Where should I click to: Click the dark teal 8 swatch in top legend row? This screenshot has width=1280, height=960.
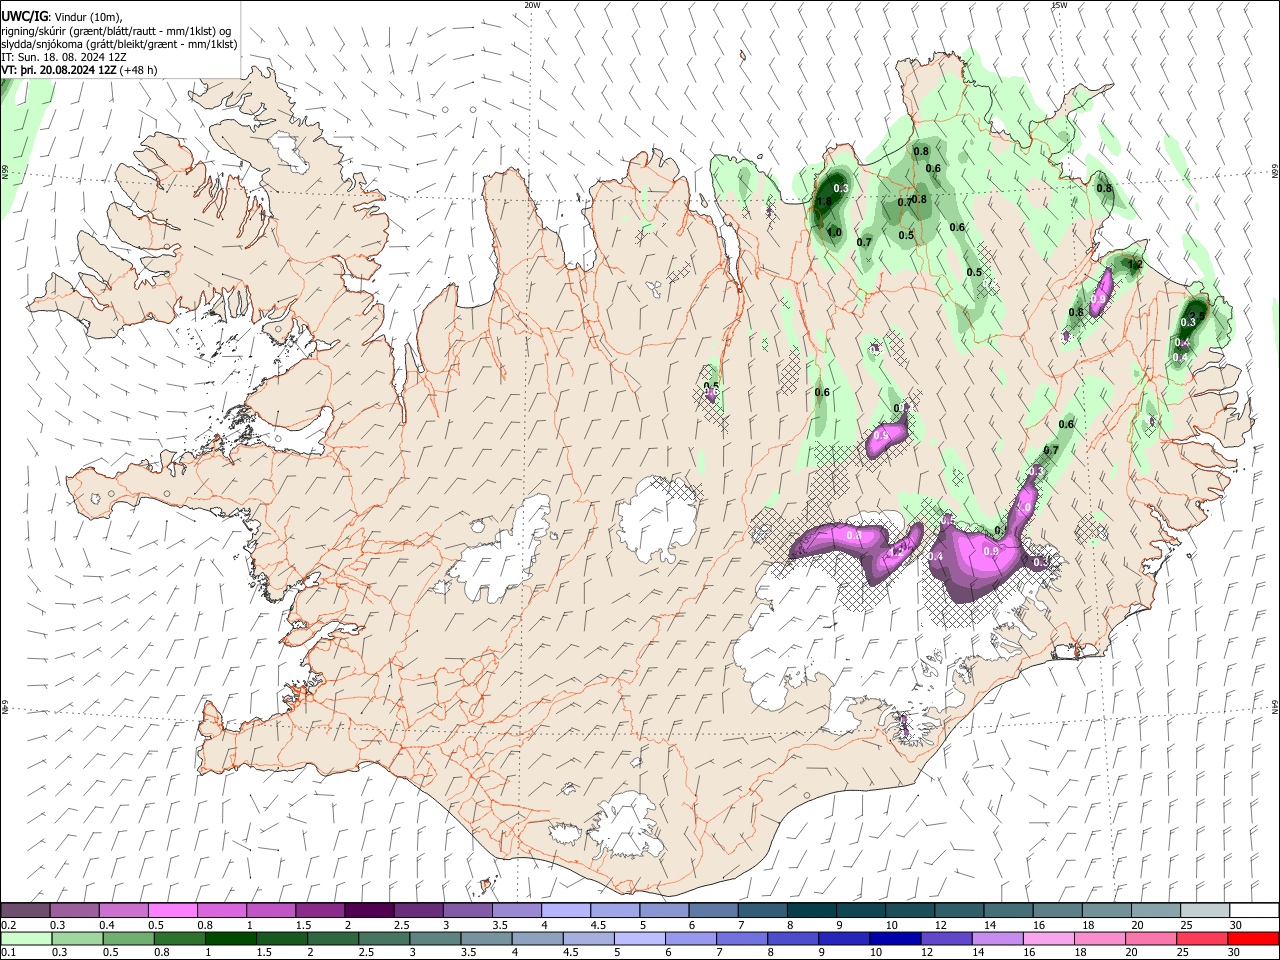click(x=810, y=911)
